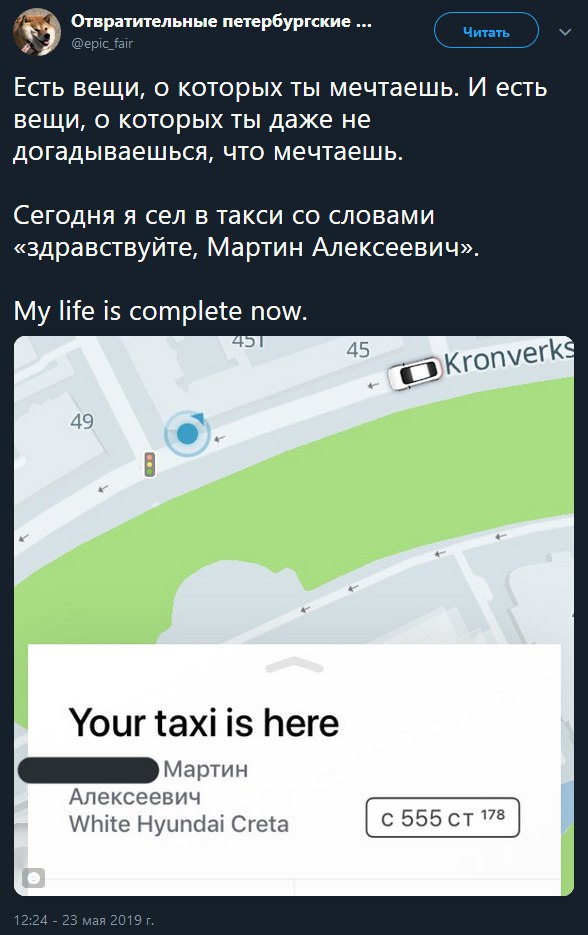Click the traffic light icon on map

click(150, 464)
